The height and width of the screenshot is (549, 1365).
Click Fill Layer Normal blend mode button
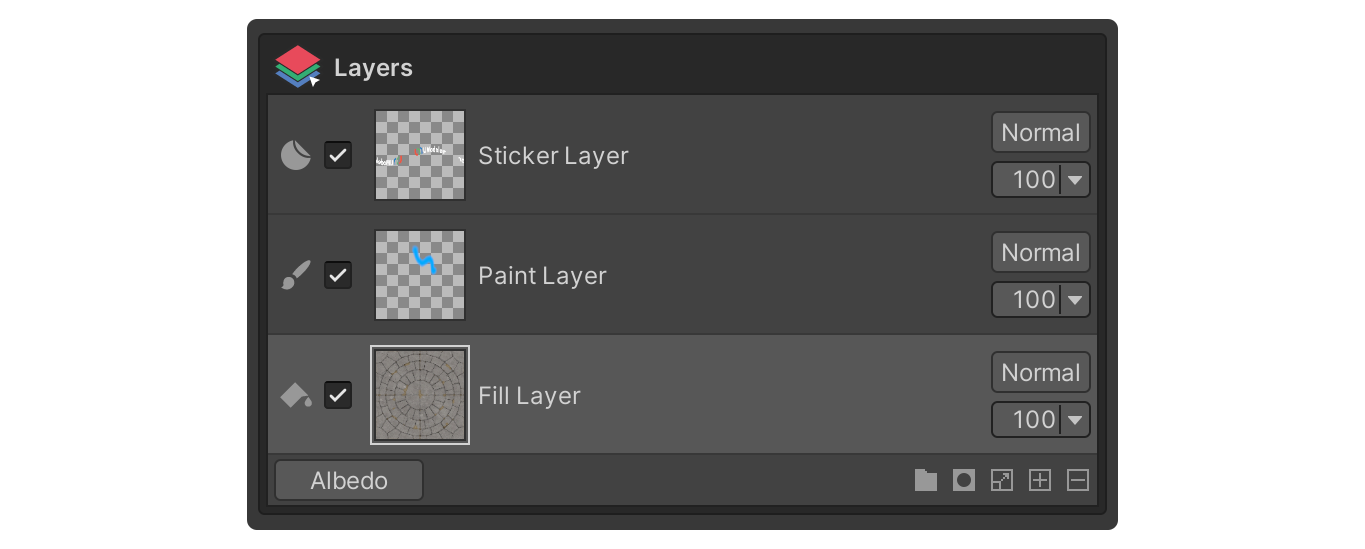coord(1040,373)
